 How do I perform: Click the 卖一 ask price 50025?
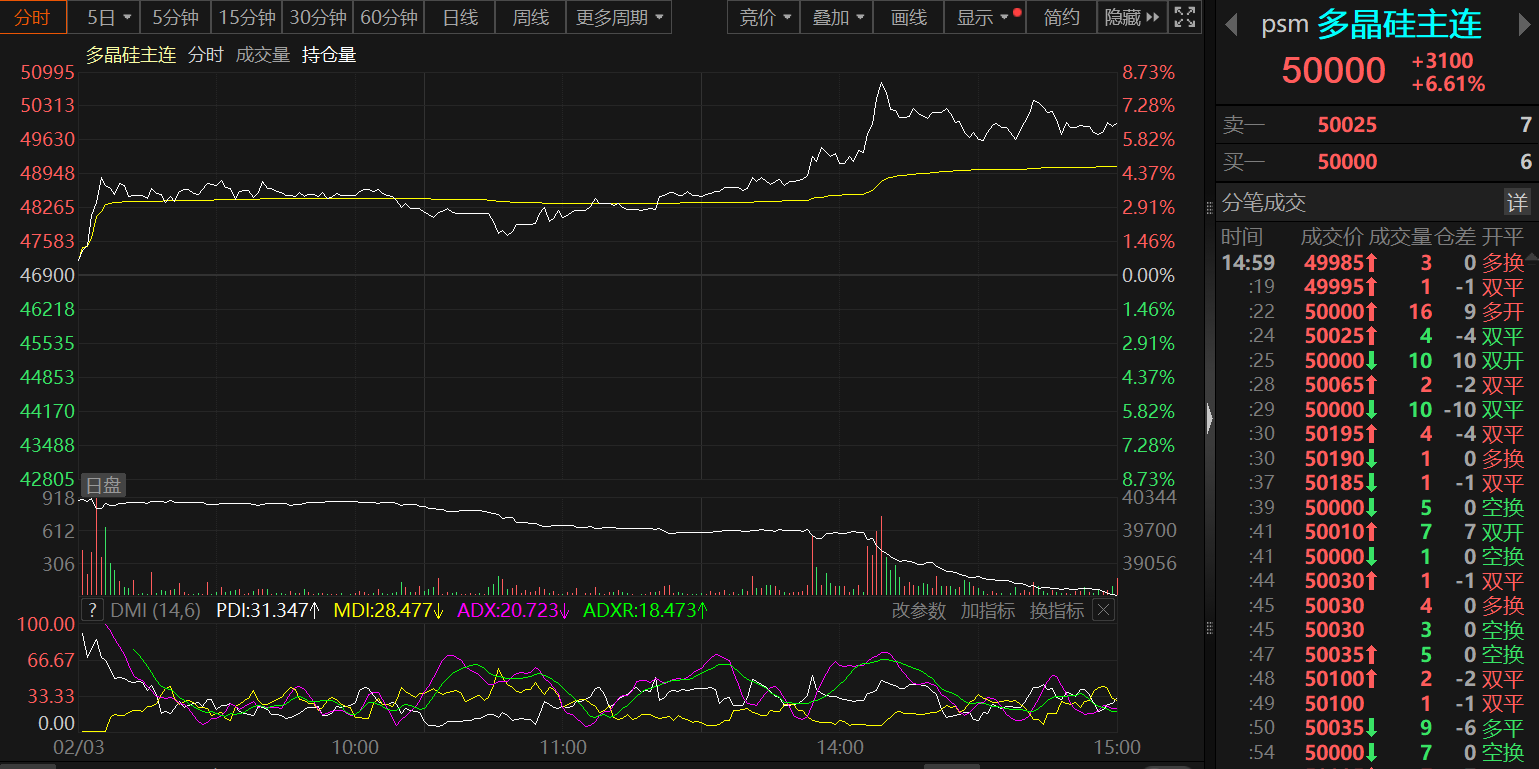click(x=1347, y=125)
